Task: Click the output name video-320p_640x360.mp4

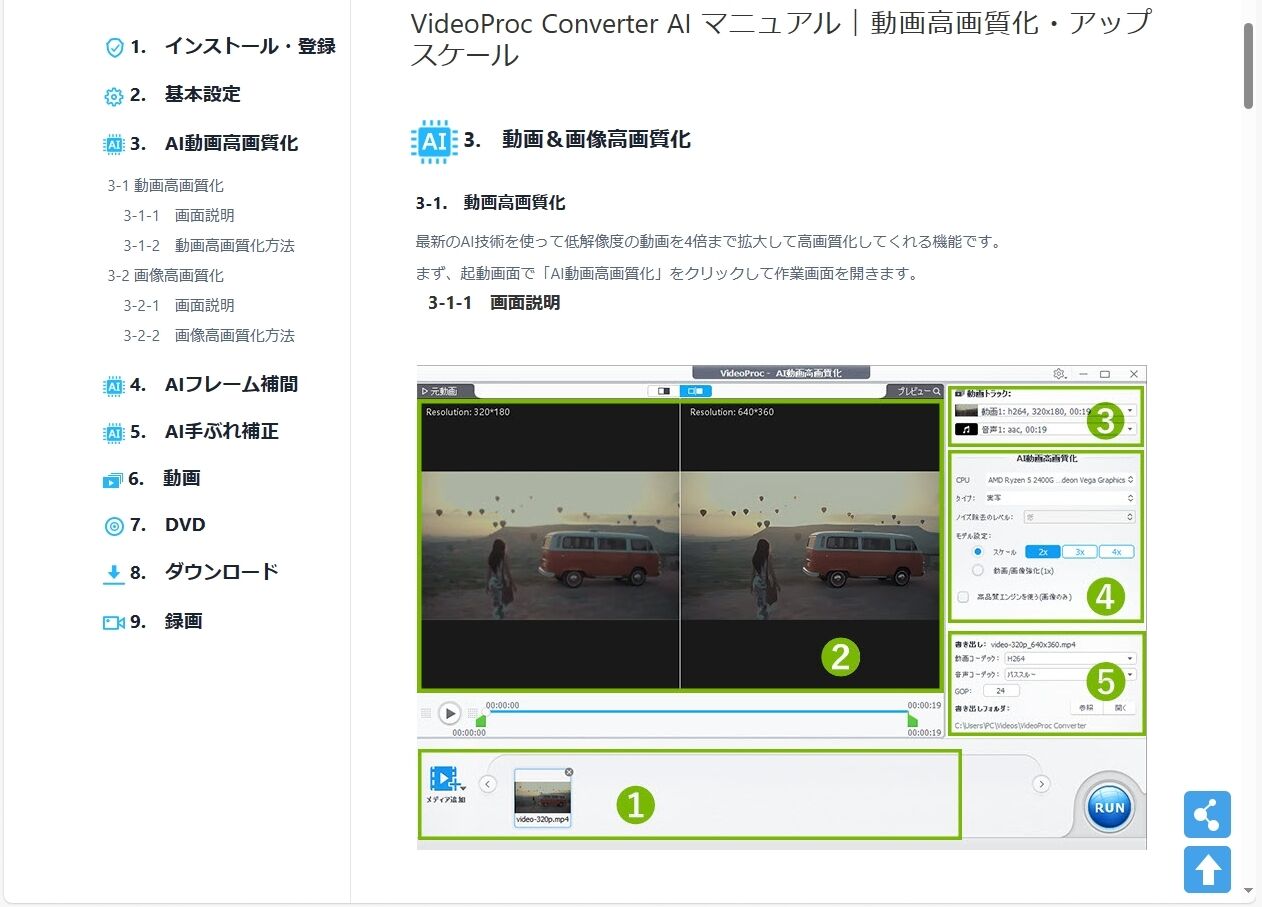Action: 1034,645
